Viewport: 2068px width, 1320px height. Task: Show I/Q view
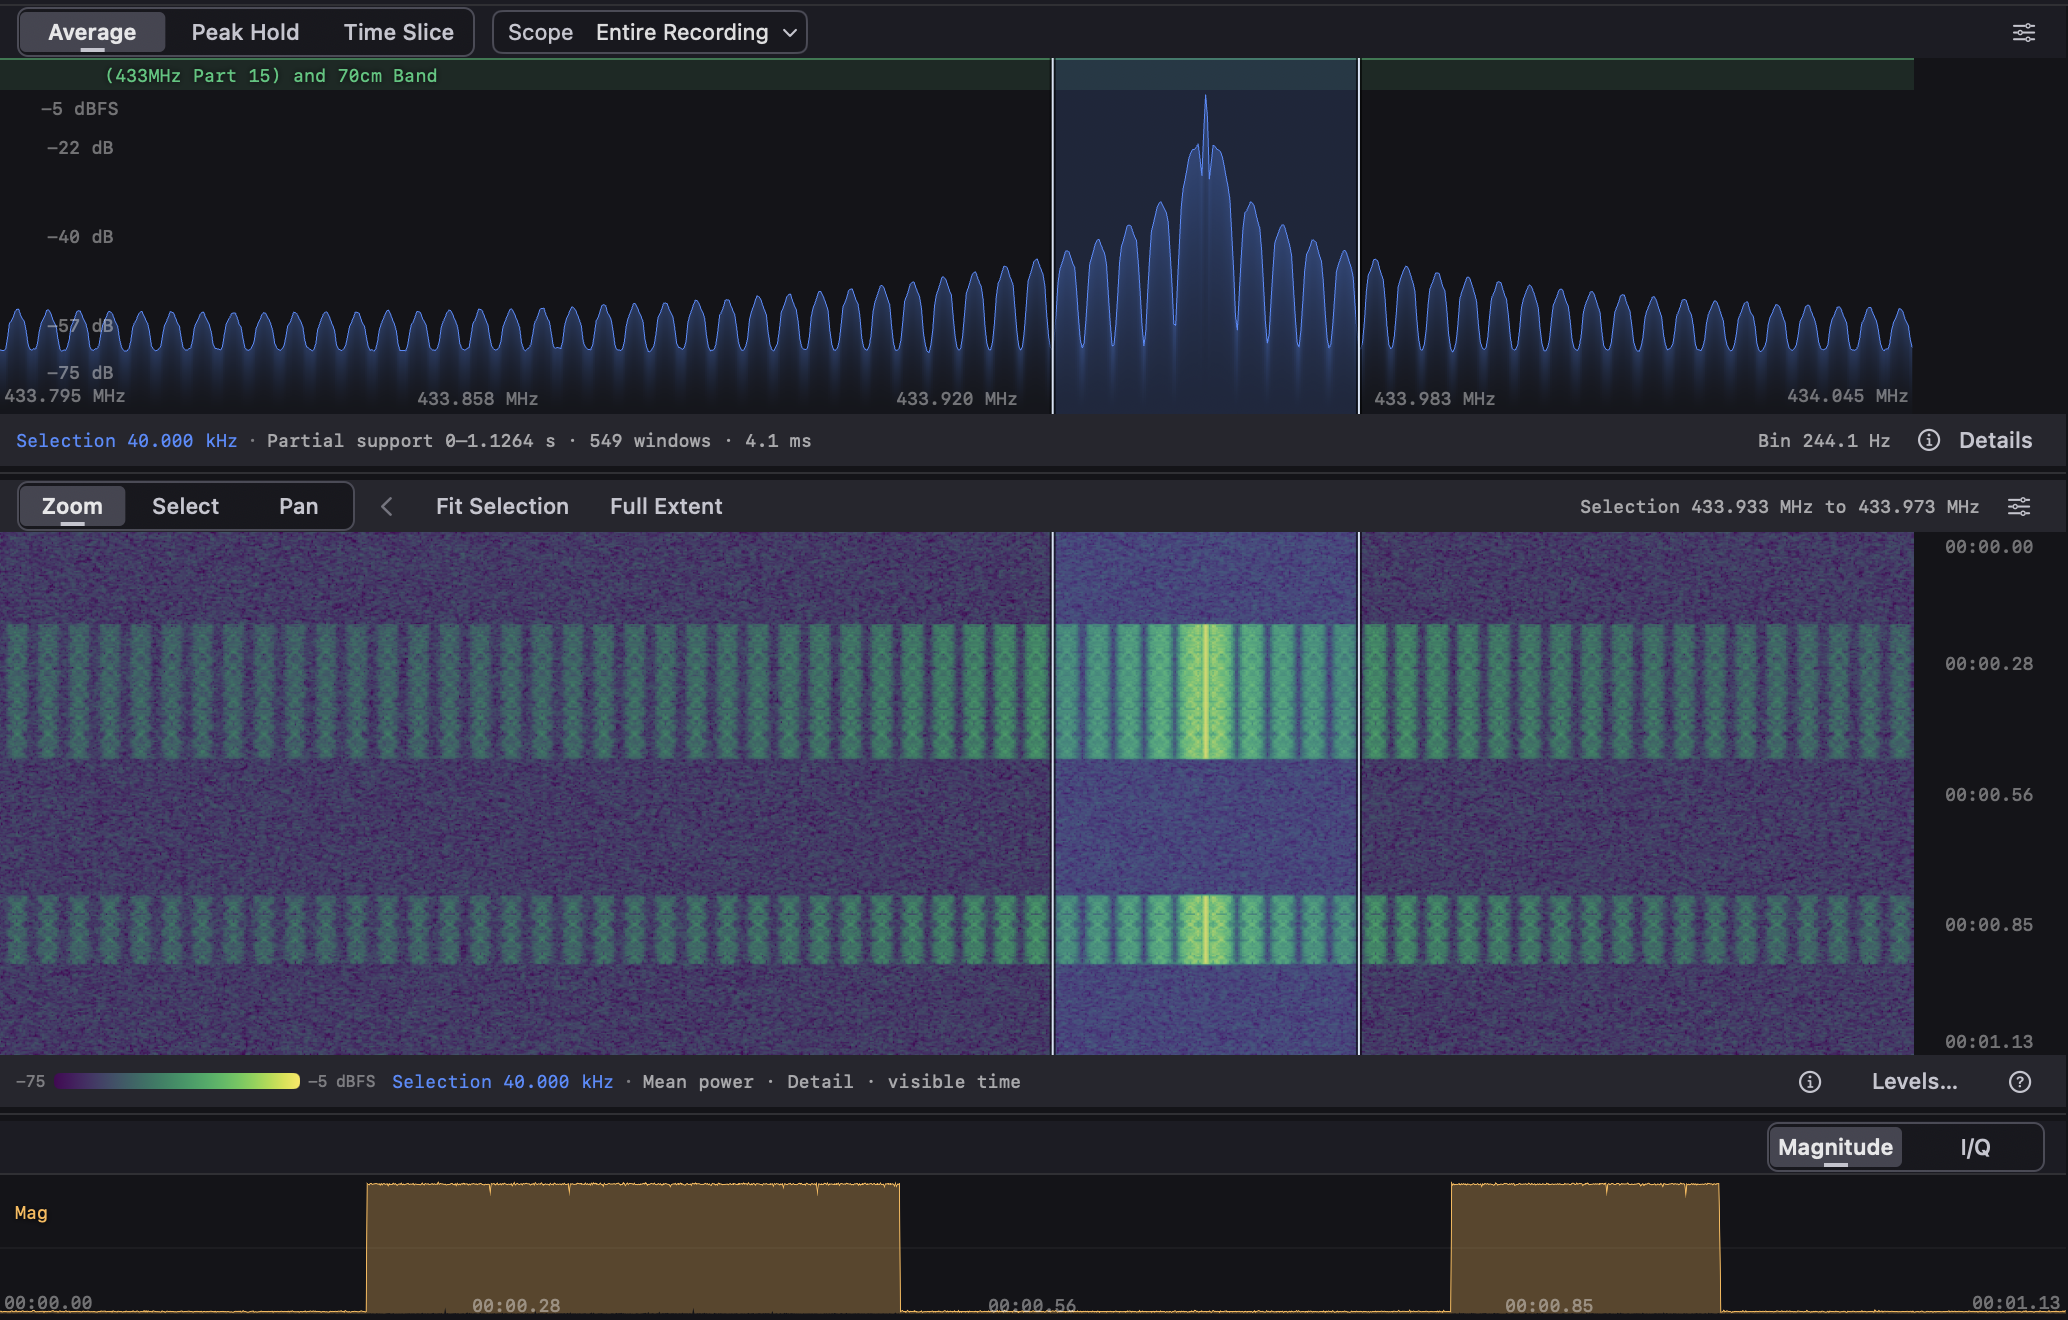point(1975,1147)
